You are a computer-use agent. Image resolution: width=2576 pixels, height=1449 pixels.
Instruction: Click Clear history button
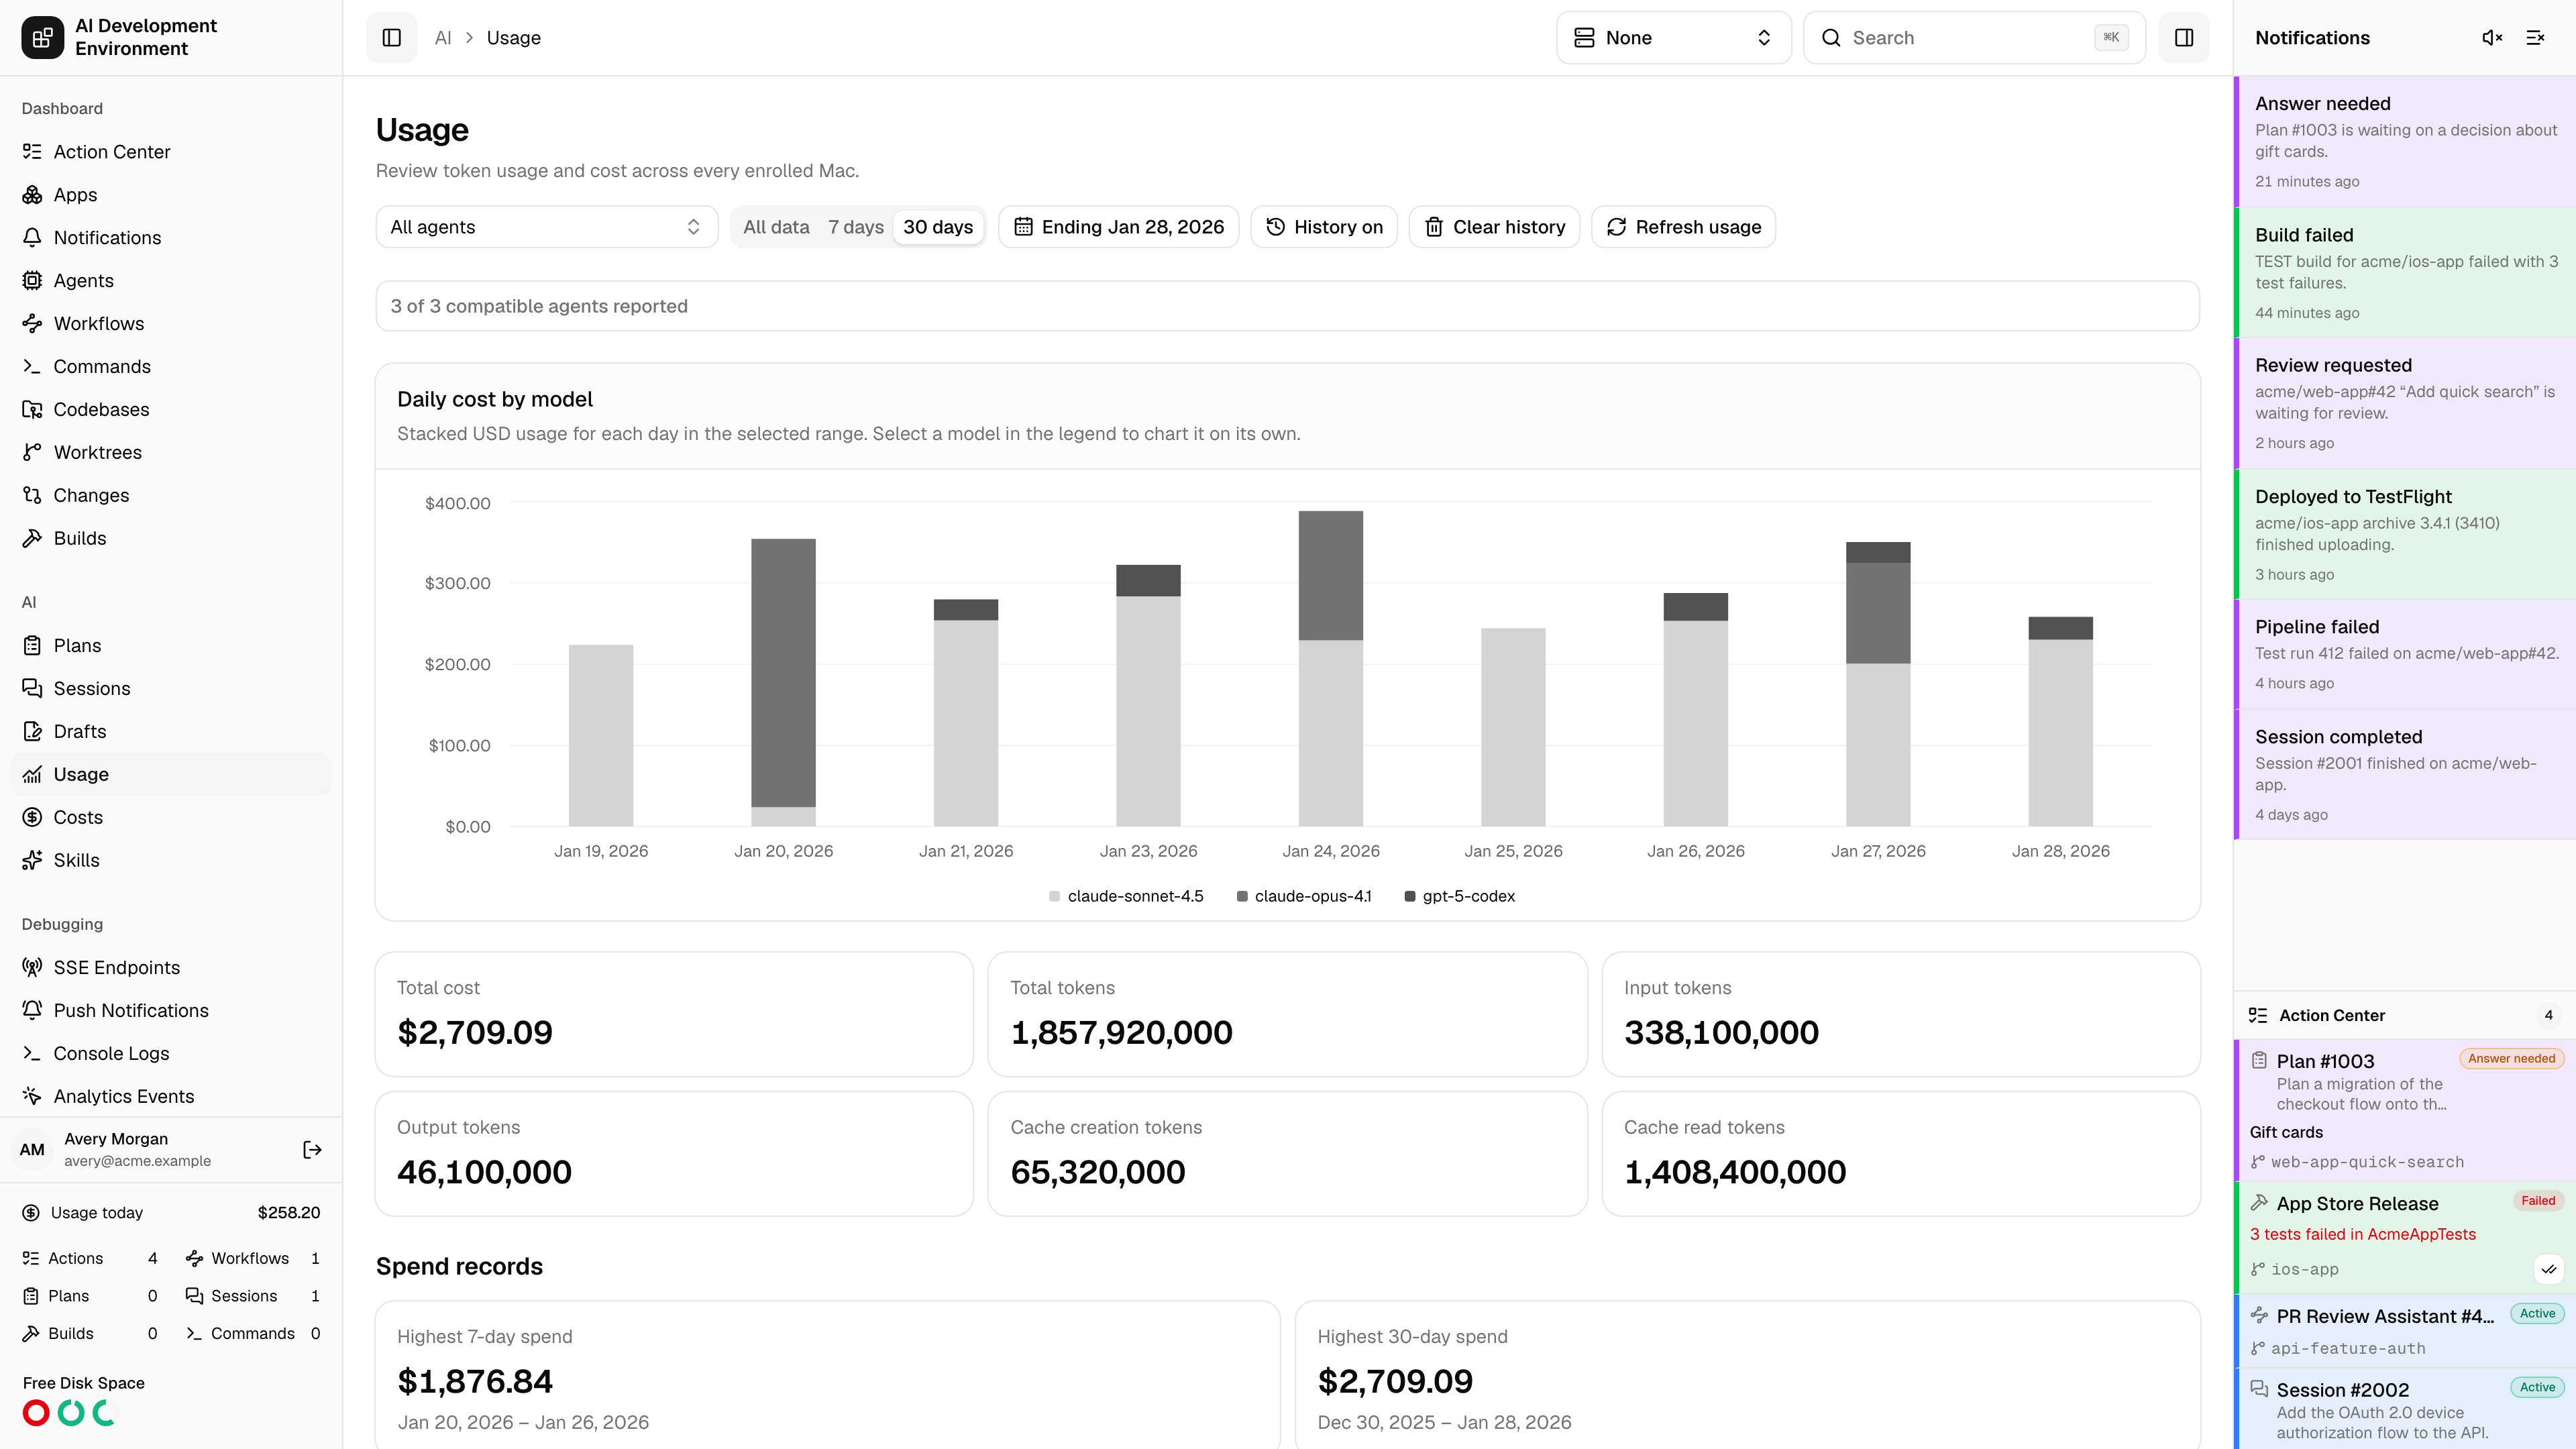coord(1494,227)
